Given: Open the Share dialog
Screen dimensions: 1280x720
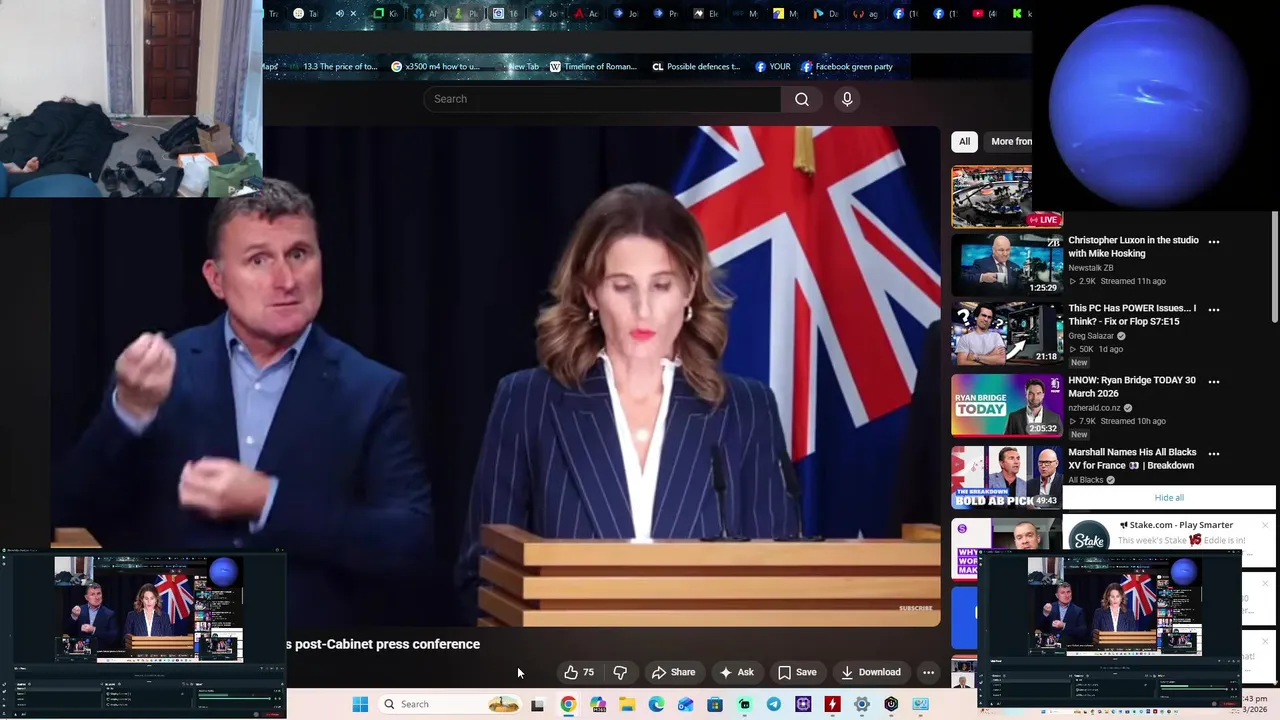Looking at the screenshot, I should (x=673, y=672).
